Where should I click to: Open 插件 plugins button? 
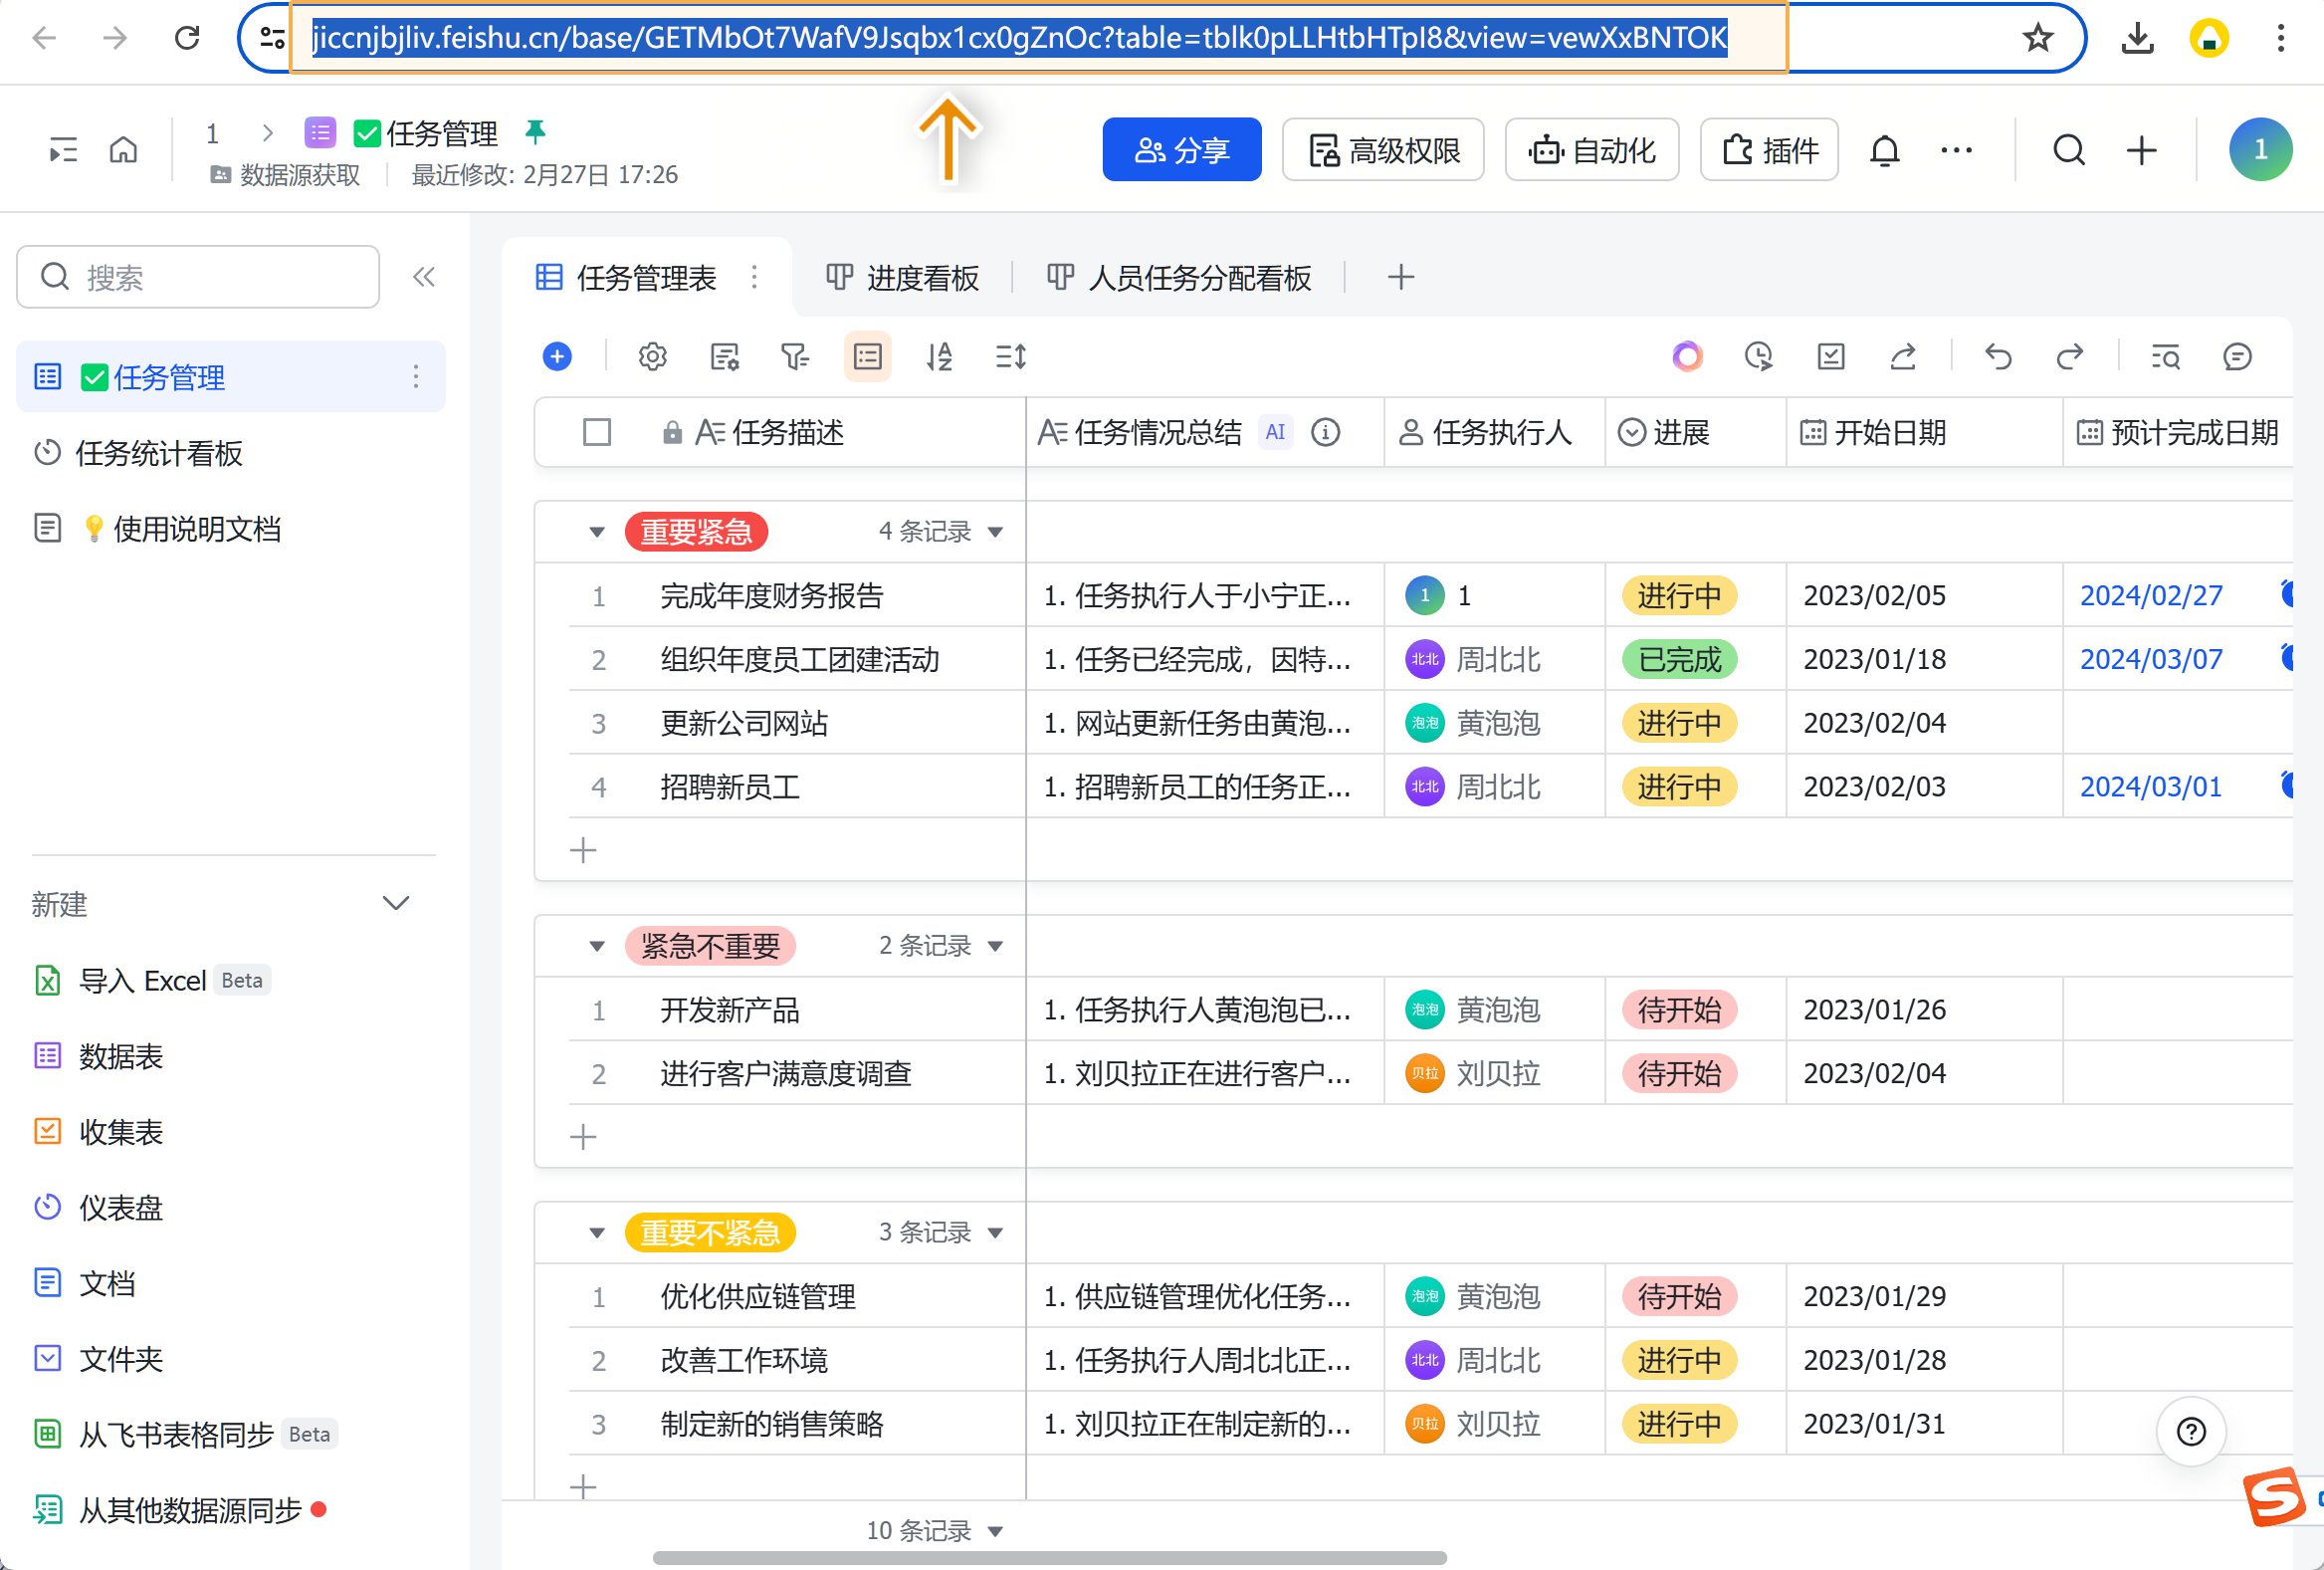(x=1769, y=149)
